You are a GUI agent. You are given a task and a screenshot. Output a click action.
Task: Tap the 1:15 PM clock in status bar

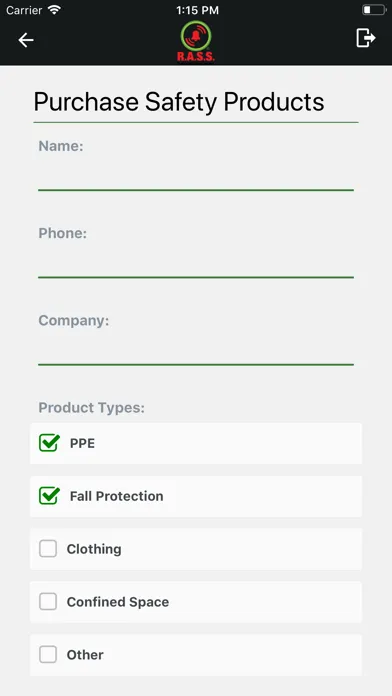pos(197,10)
